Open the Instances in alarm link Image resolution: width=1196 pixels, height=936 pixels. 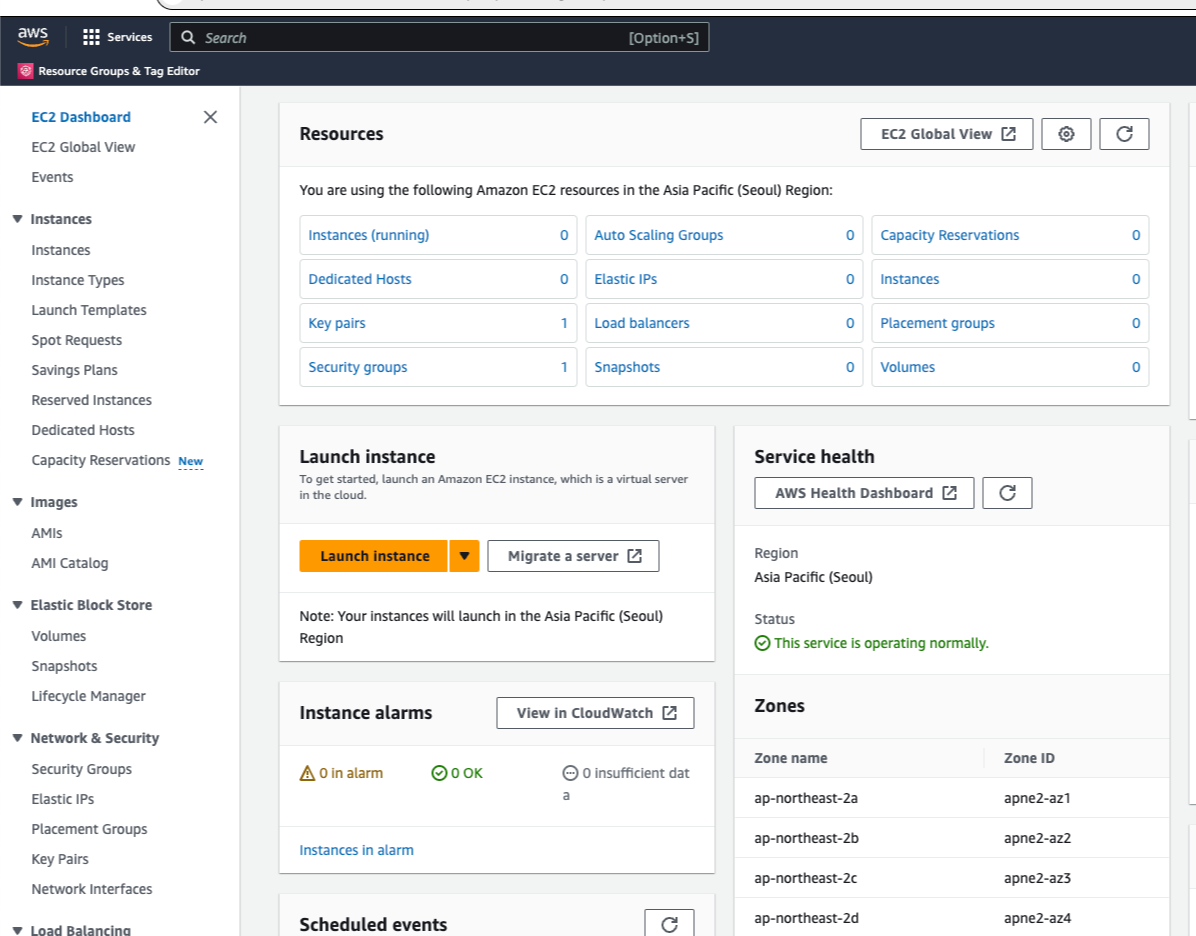click(x=356, y=850)
